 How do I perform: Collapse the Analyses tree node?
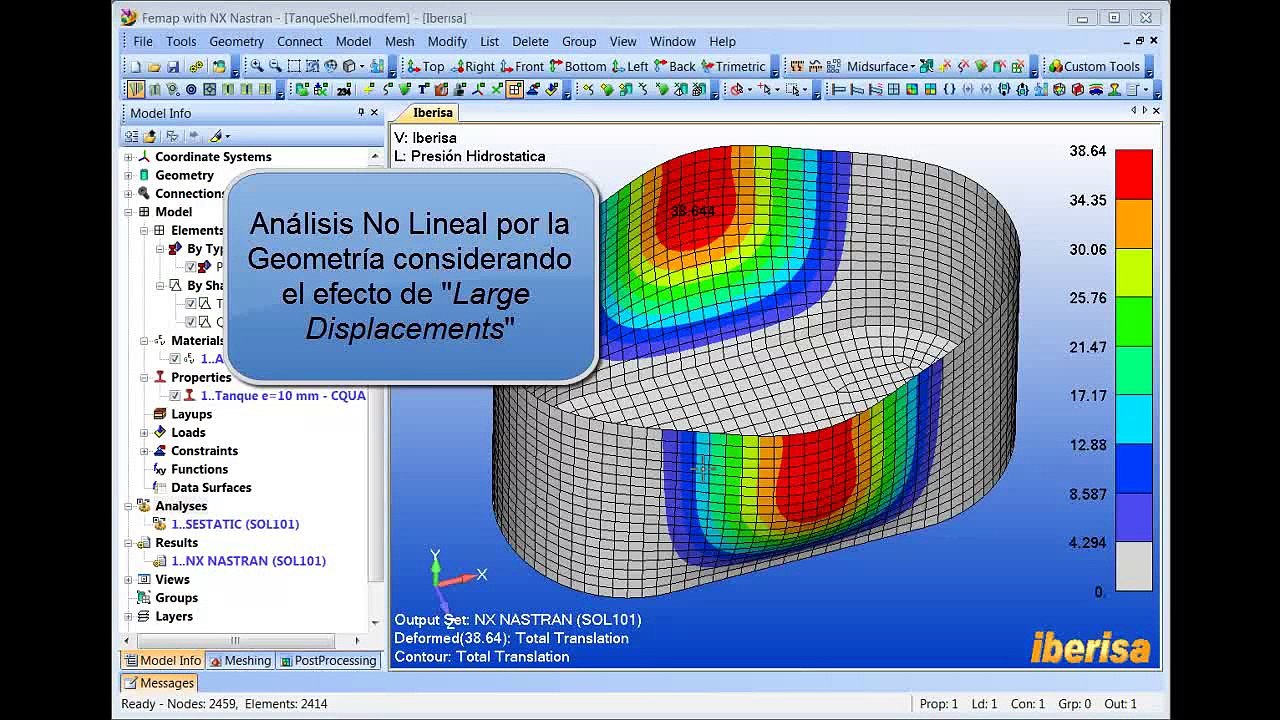click(128, 506)
